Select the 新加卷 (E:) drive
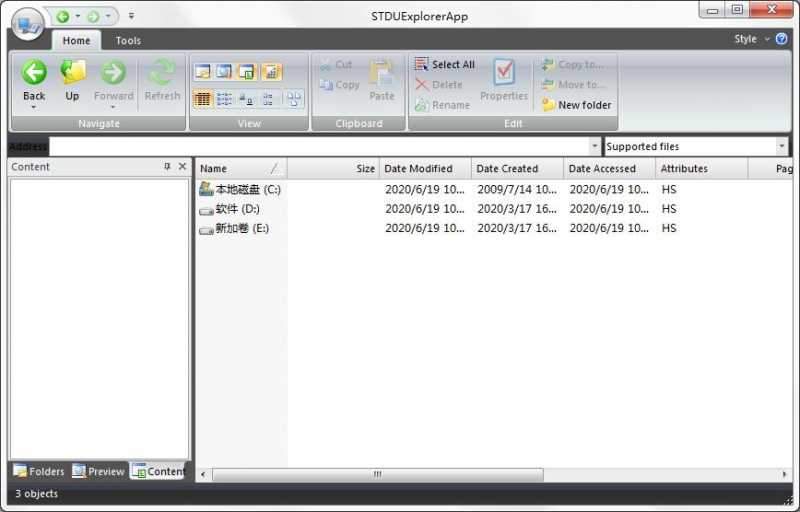Screen dimensions: 800x512 [234, 228]
